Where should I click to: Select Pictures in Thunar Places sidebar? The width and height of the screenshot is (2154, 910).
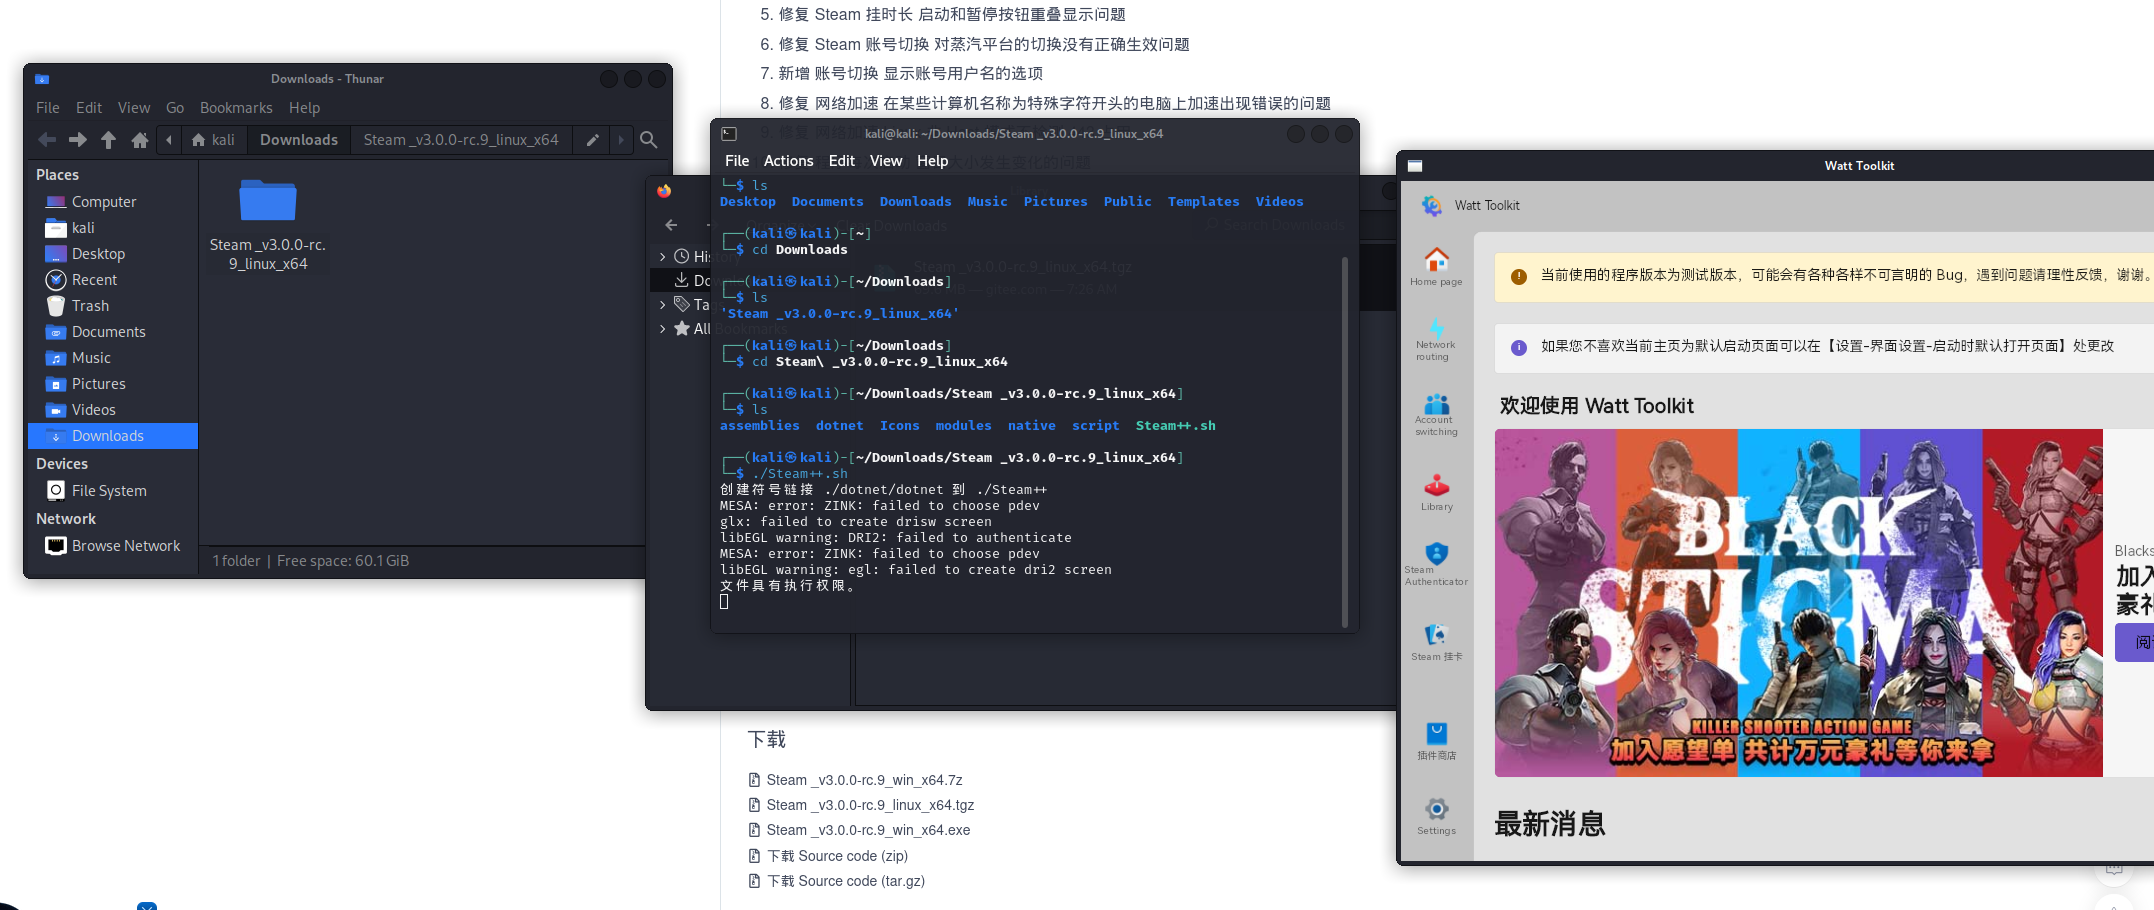click(x=113, y=384)
